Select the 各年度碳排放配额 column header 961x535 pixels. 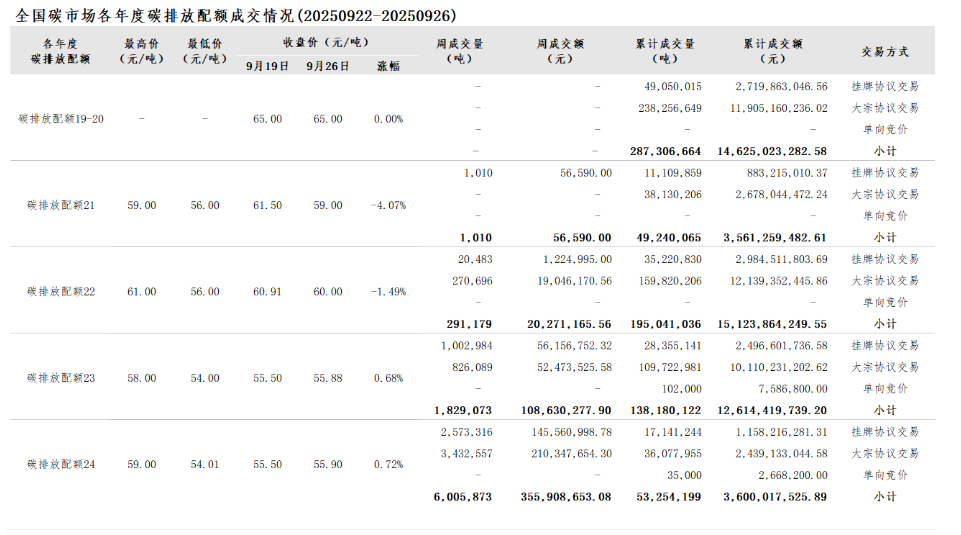coord(60,51)
